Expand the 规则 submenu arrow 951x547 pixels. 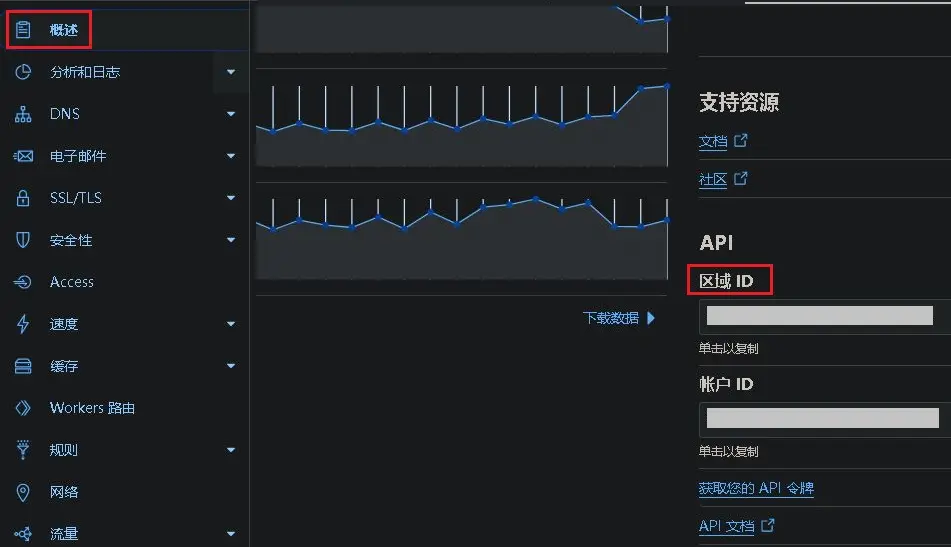[x=231, y=450]
